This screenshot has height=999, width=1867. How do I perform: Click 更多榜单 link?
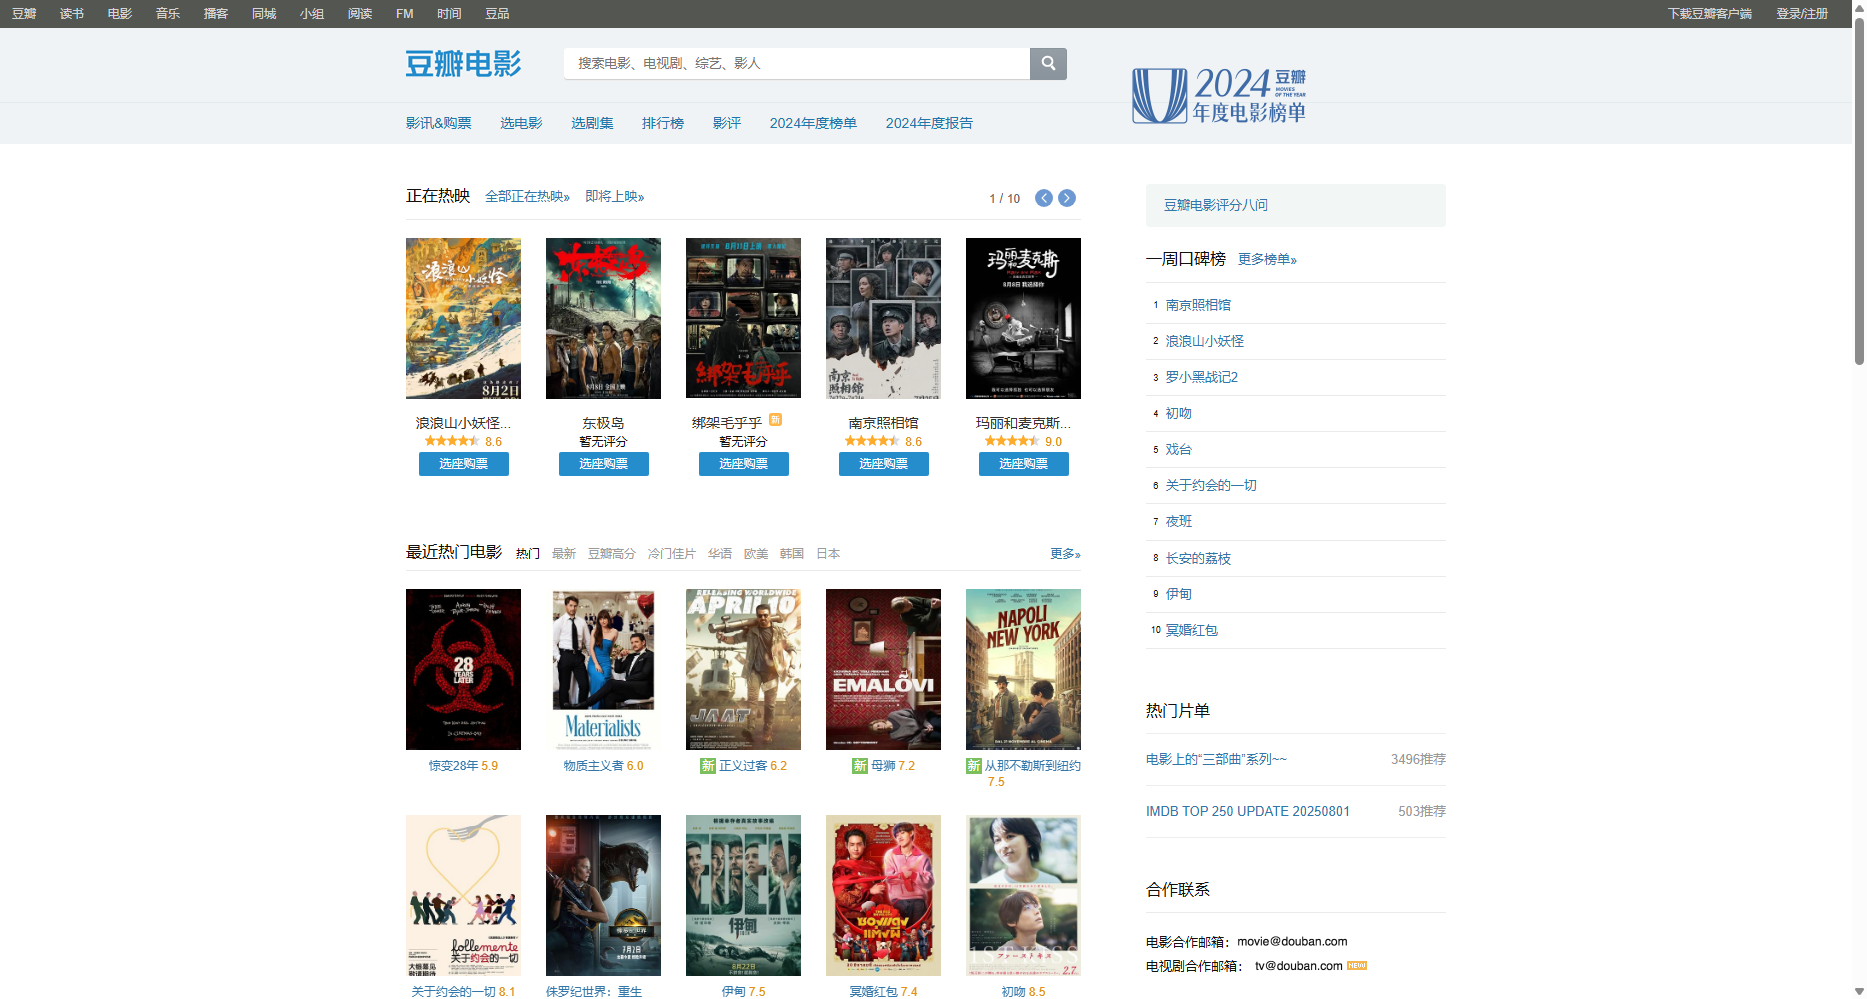pyautogui.click(x=1267, y=260)
